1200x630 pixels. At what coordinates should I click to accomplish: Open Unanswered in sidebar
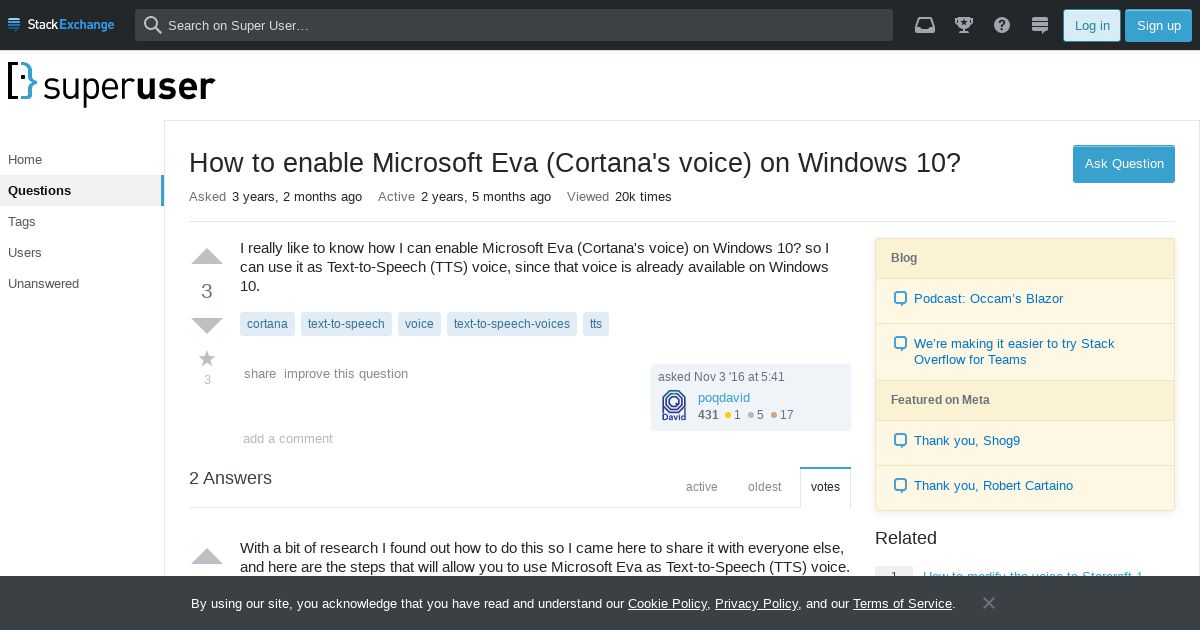82,284
